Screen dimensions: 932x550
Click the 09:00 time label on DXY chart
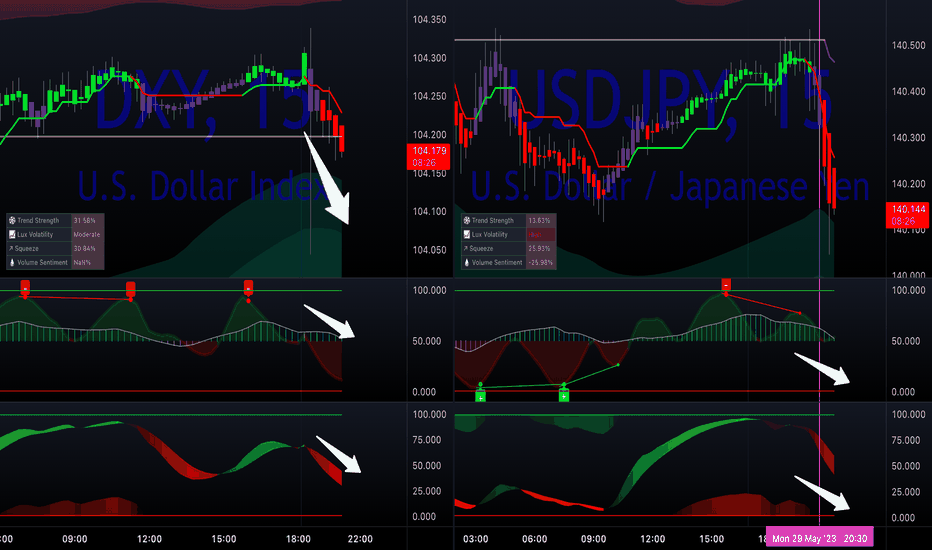[74, 539]
